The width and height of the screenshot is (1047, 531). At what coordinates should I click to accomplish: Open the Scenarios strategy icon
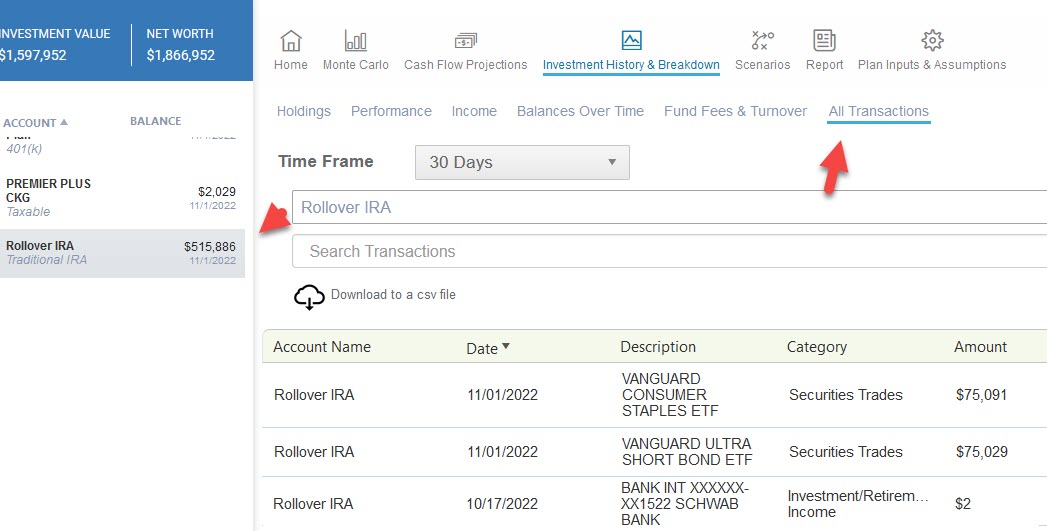(763, 41)
